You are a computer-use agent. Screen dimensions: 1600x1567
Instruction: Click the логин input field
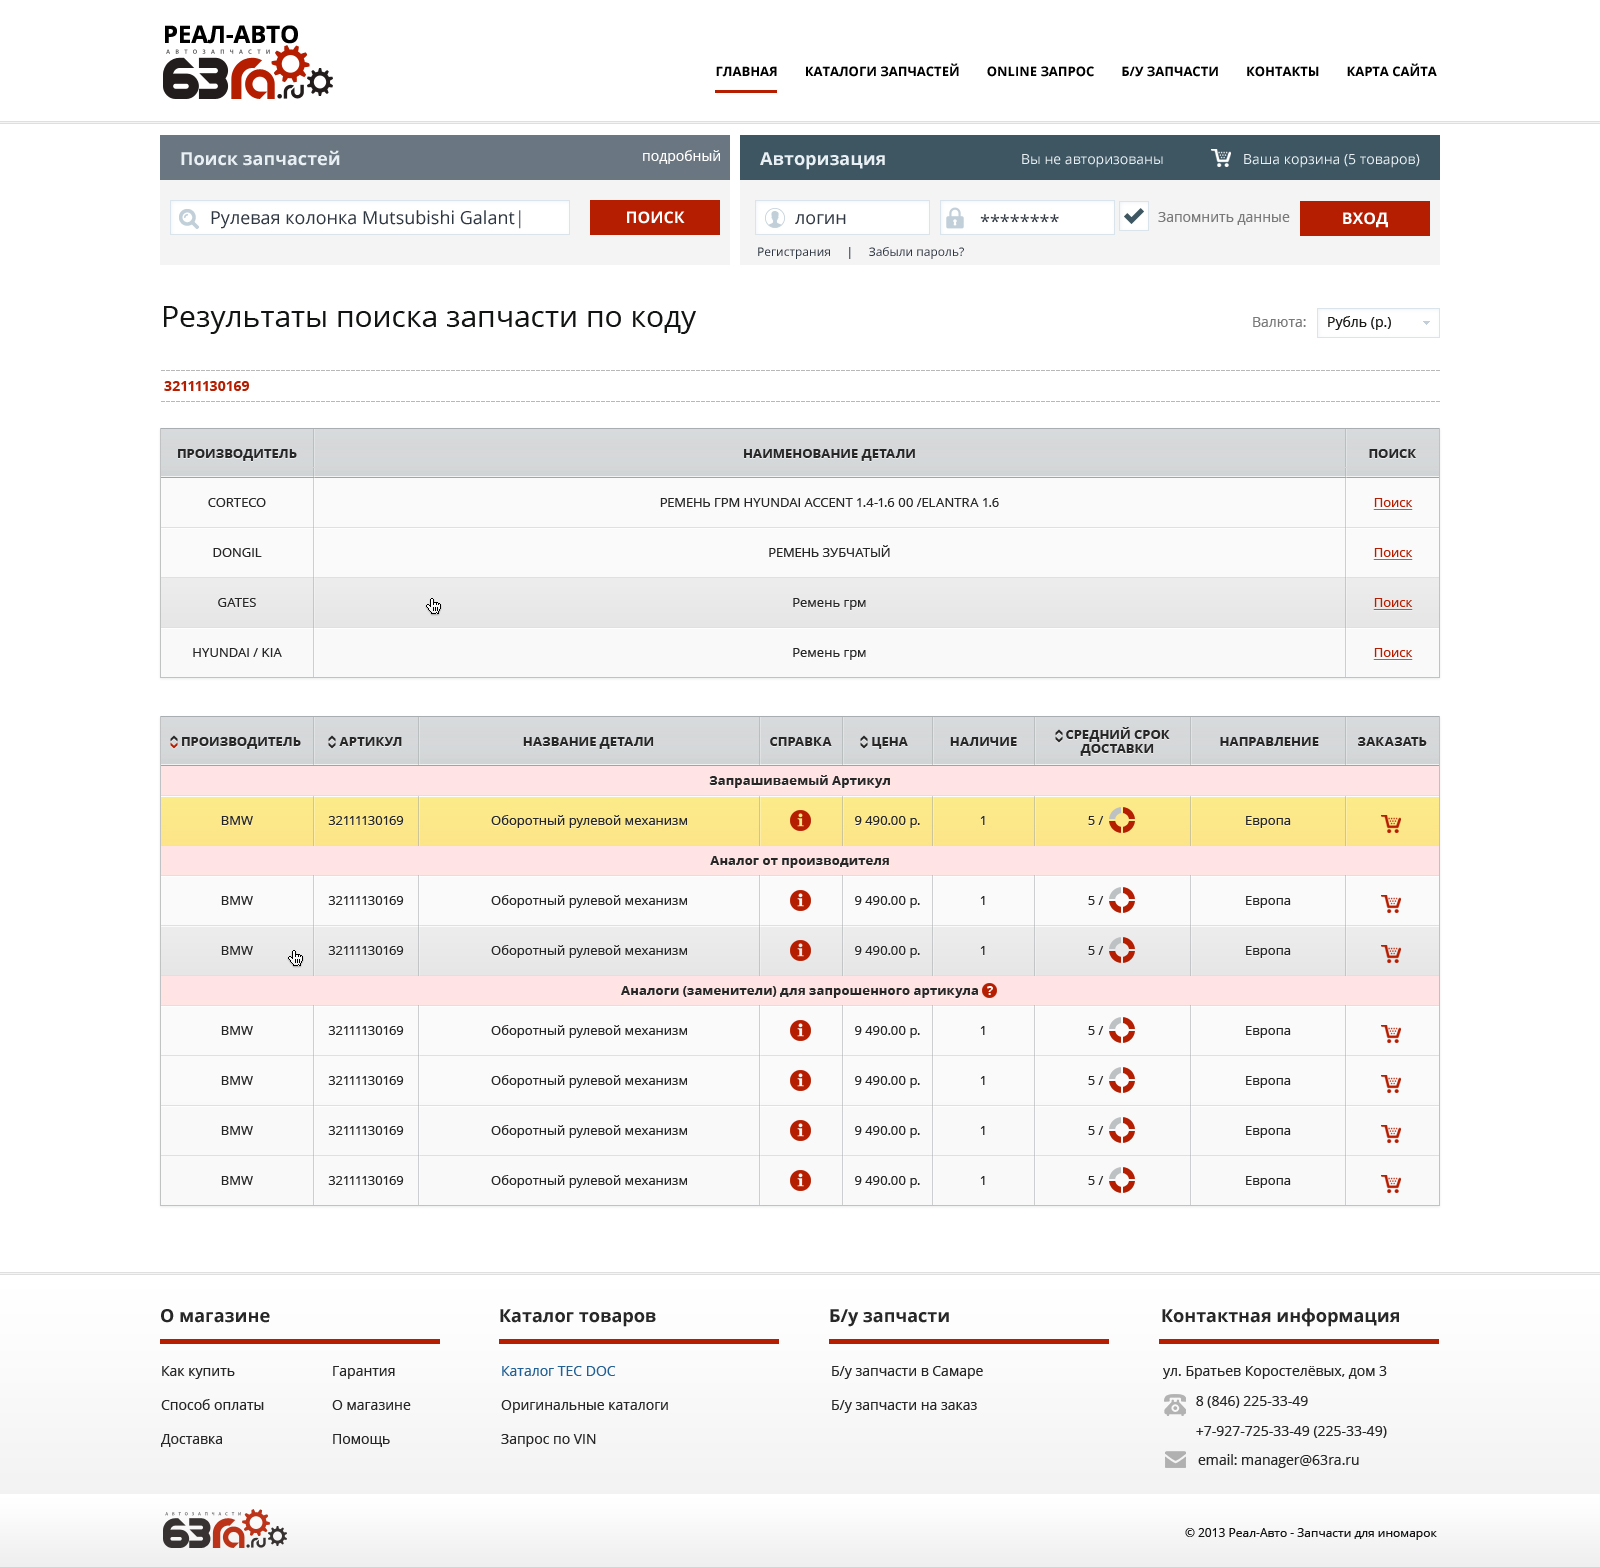pos(842,217)
